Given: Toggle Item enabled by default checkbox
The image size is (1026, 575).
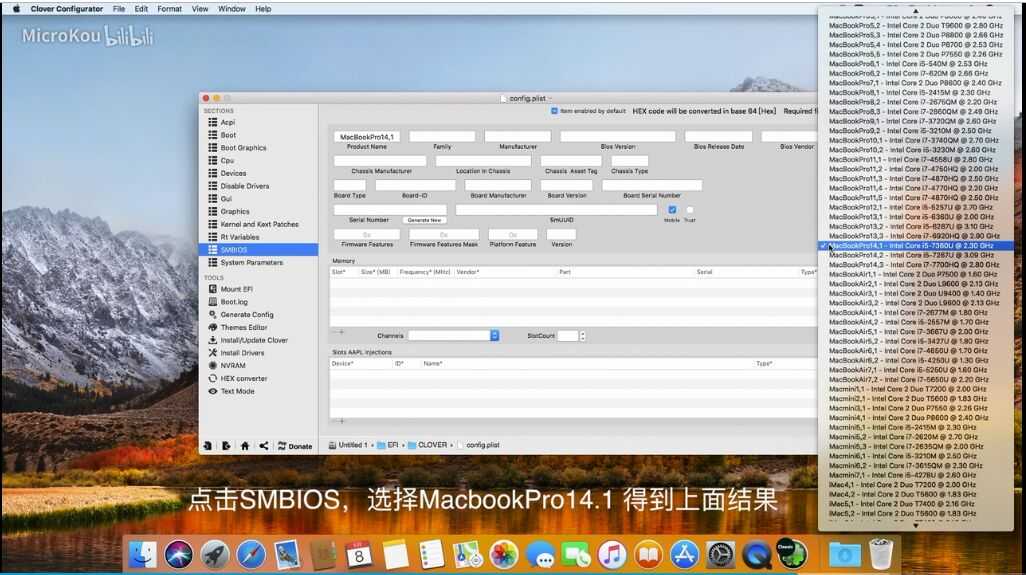Looking at the screenshot, I should pos(554,111).
